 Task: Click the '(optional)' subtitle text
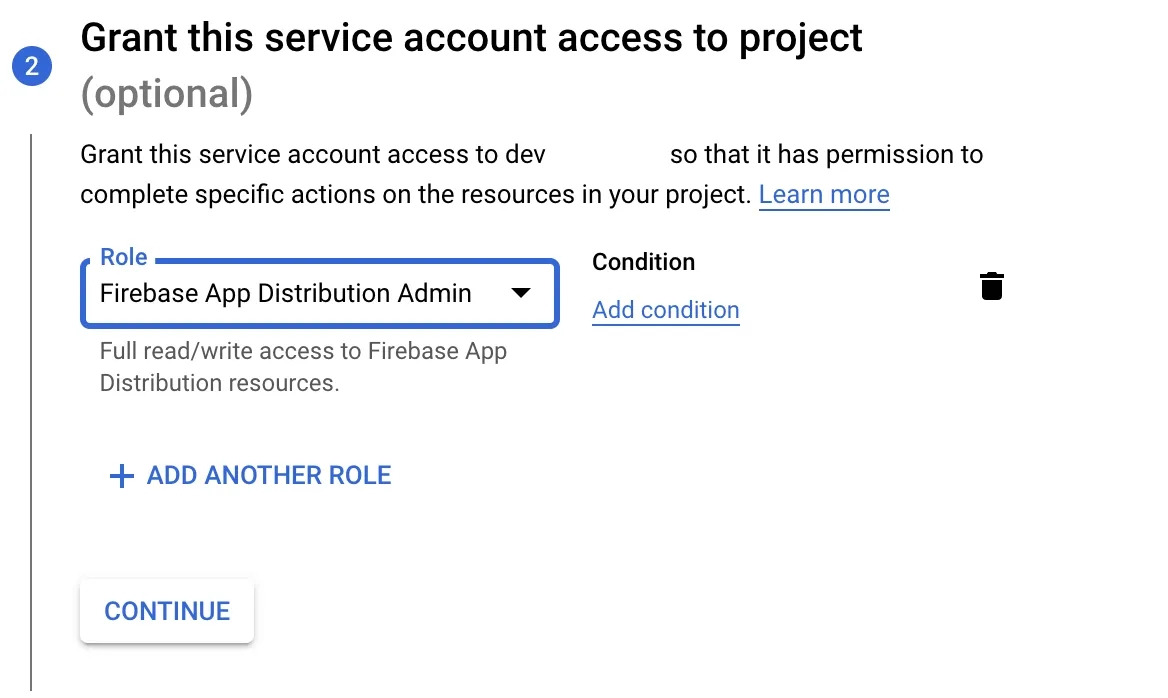tap(166, 94)
